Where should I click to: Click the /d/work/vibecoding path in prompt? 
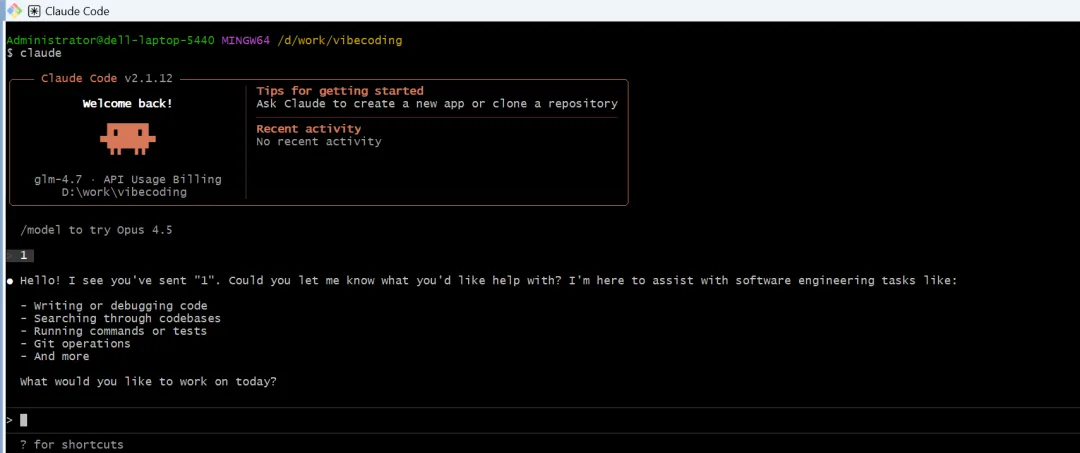point(340,41)
